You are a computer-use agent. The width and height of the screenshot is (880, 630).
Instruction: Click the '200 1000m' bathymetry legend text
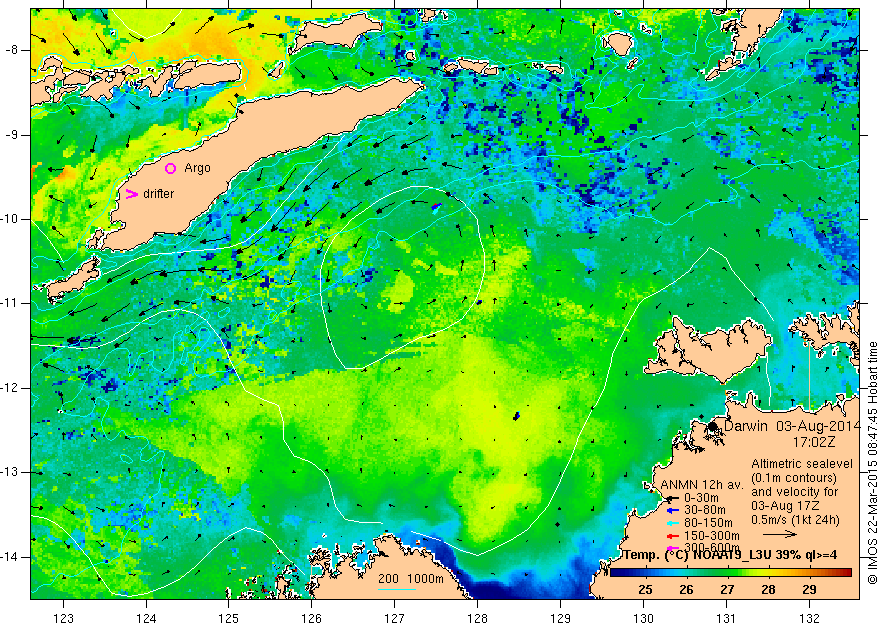(x=411, y=580)
